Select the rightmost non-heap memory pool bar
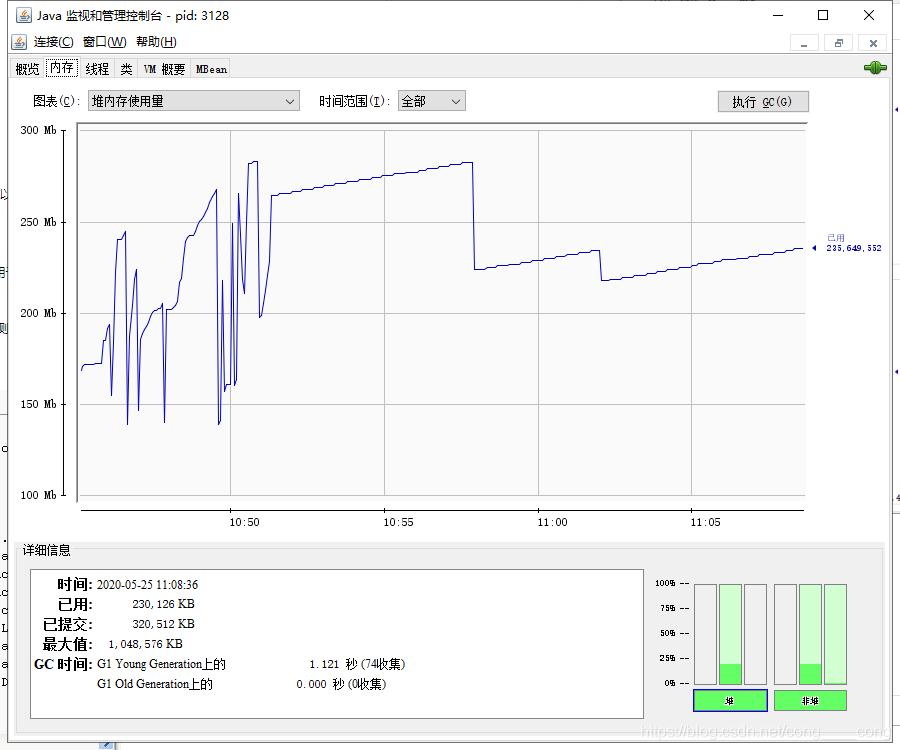 835,634
